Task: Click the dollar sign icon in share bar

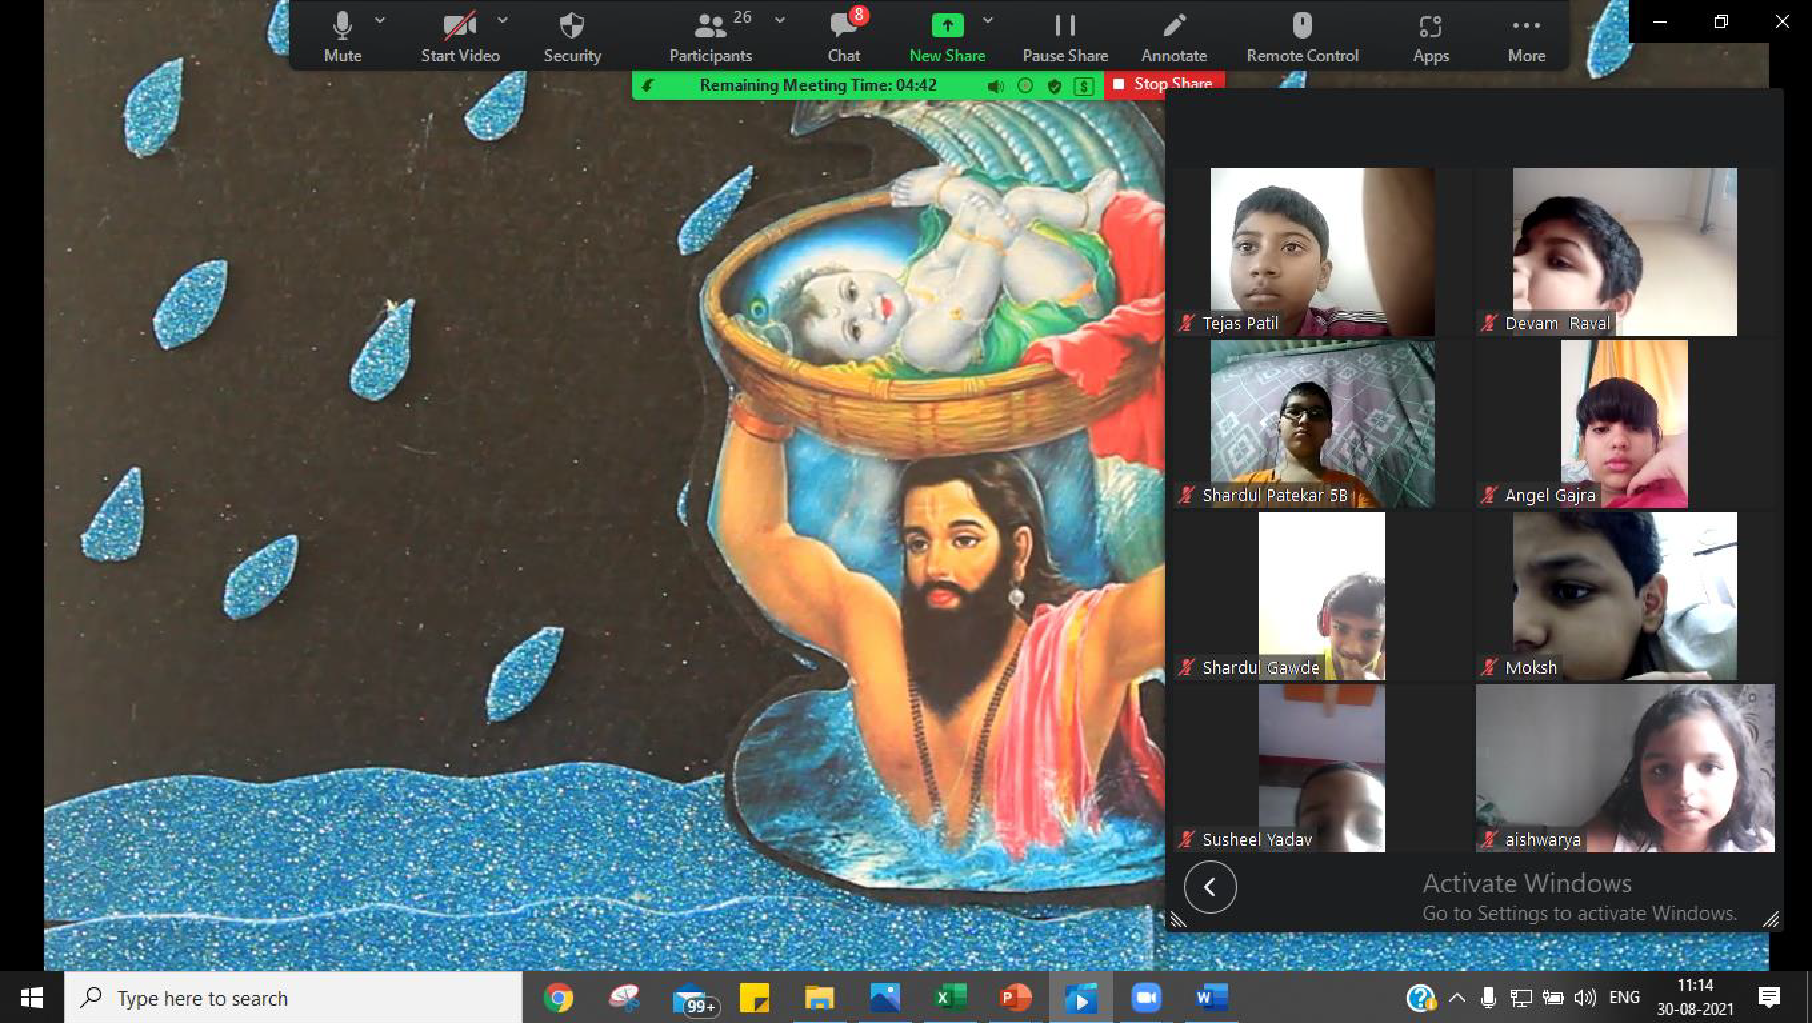Action: pyautogui.click(x=1084, y=86)
